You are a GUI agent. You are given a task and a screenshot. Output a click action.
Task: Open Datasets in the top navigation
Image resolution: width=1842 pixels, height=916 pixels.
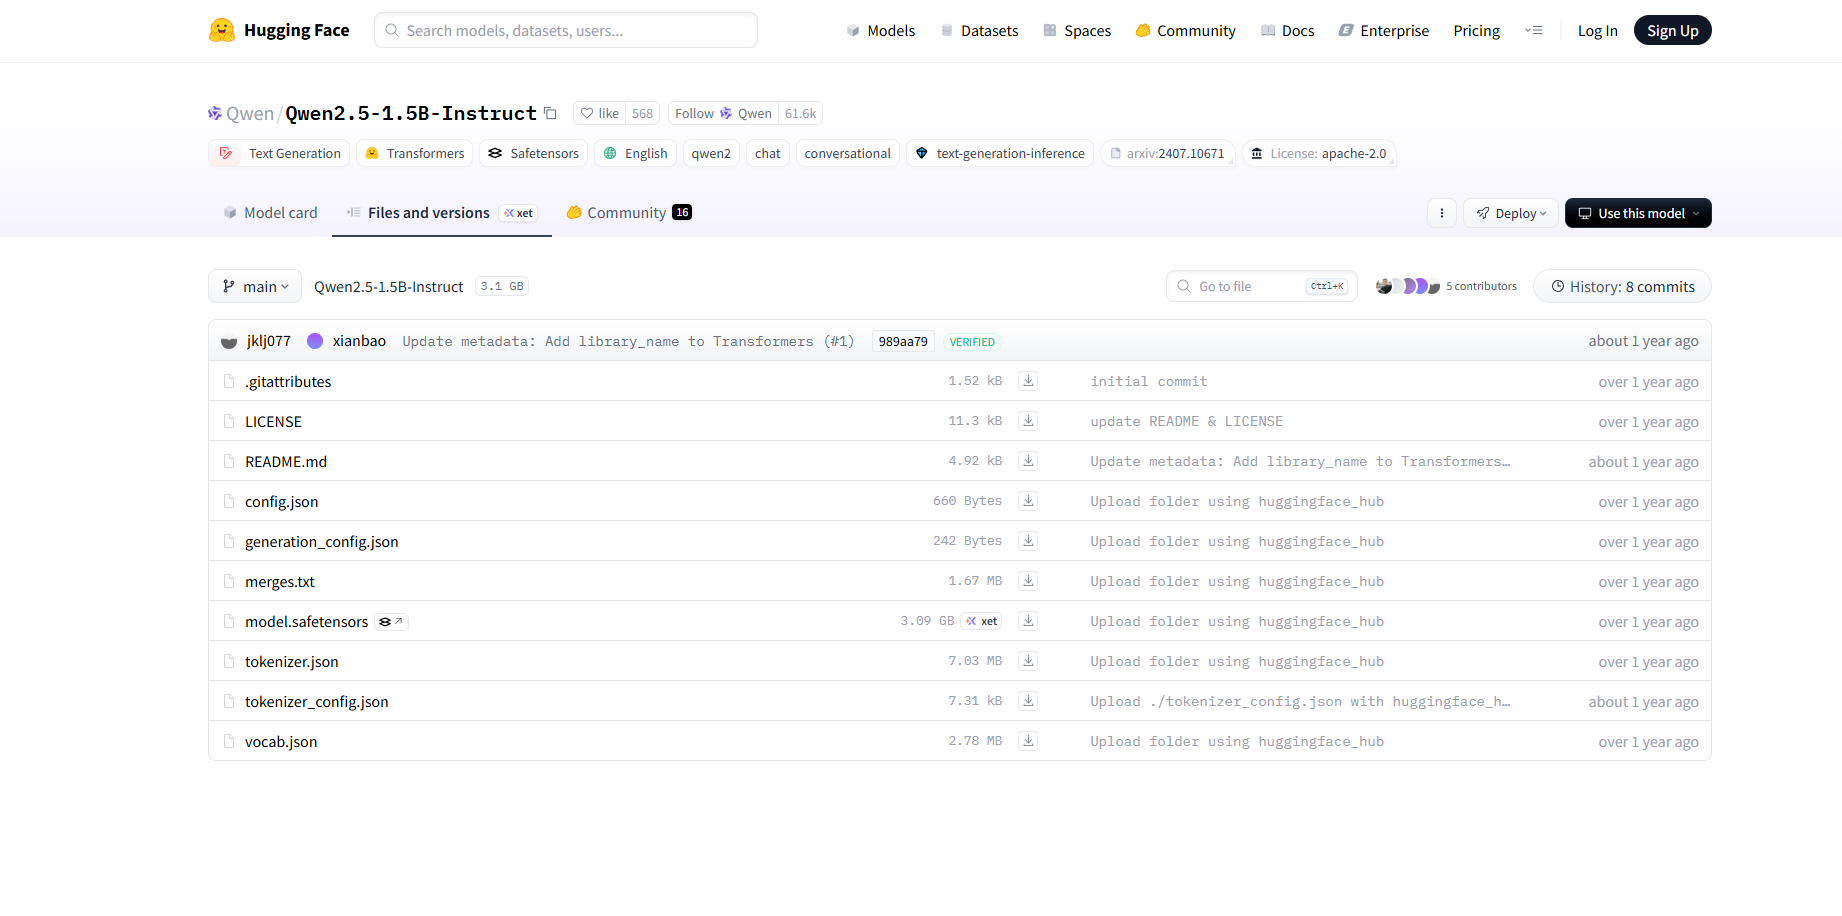pos(979,31)
